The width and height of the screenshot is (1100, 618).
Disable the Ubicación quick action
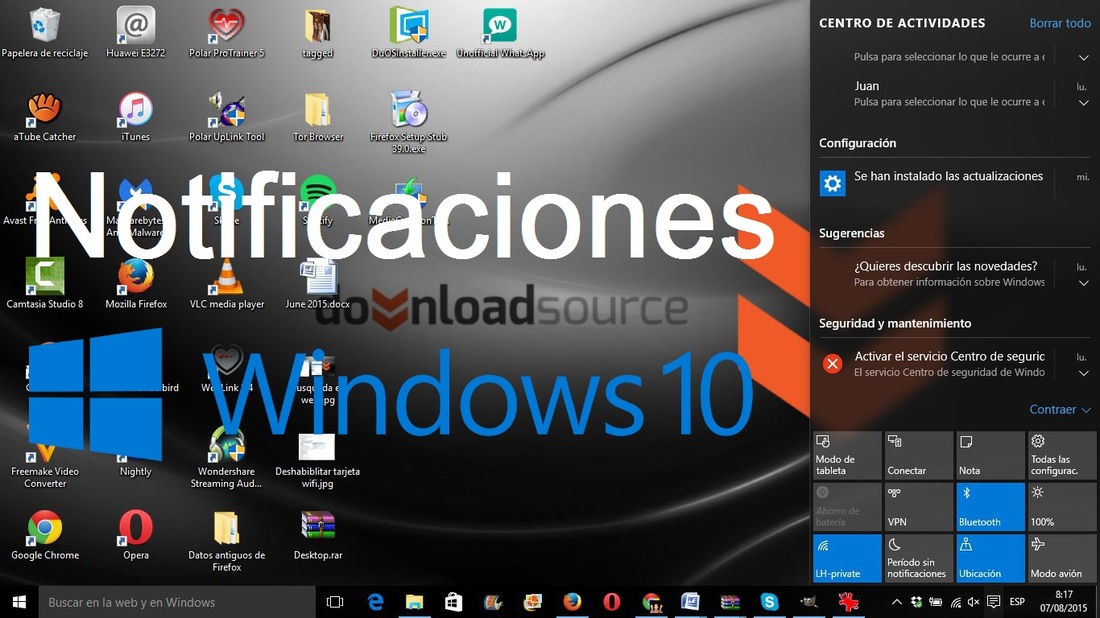click(990, 558)
